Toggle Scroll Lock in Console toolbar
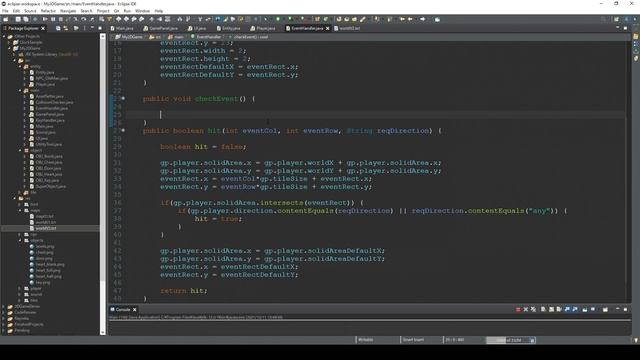640x360 pixels. 551,309
